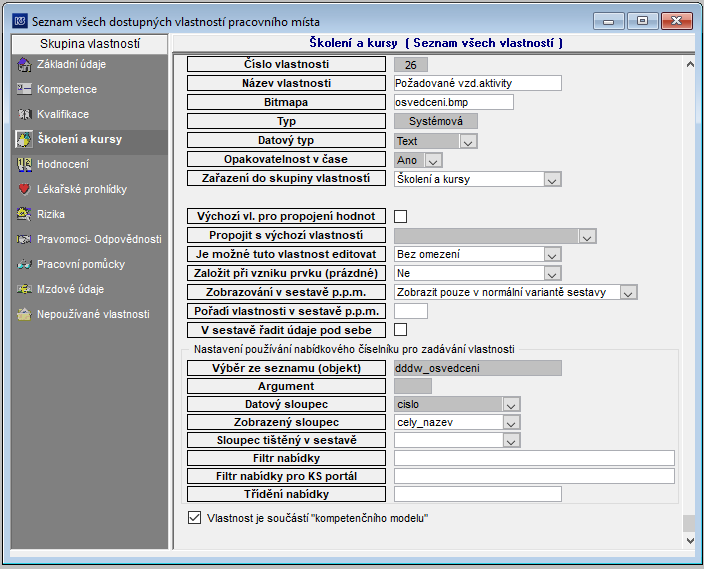Show the Rizika property group
This screenshot has width=704, height=569.
click(51, 215)
